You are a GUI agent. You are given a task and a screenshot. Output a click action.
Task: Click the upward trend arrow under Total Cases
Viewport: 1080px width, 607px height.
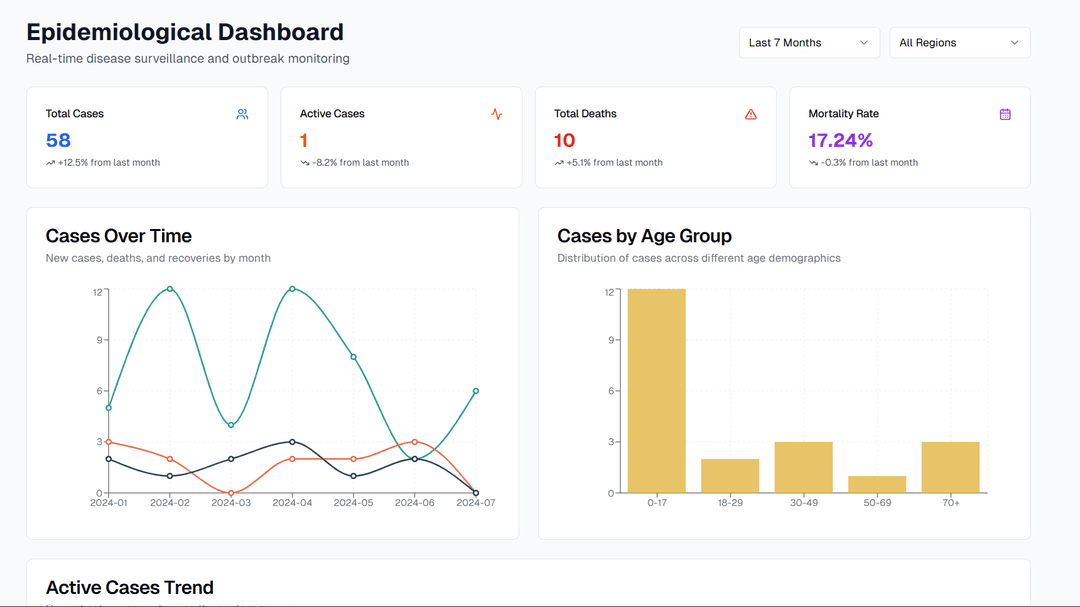pyautogui.click(x=50, y=163)
